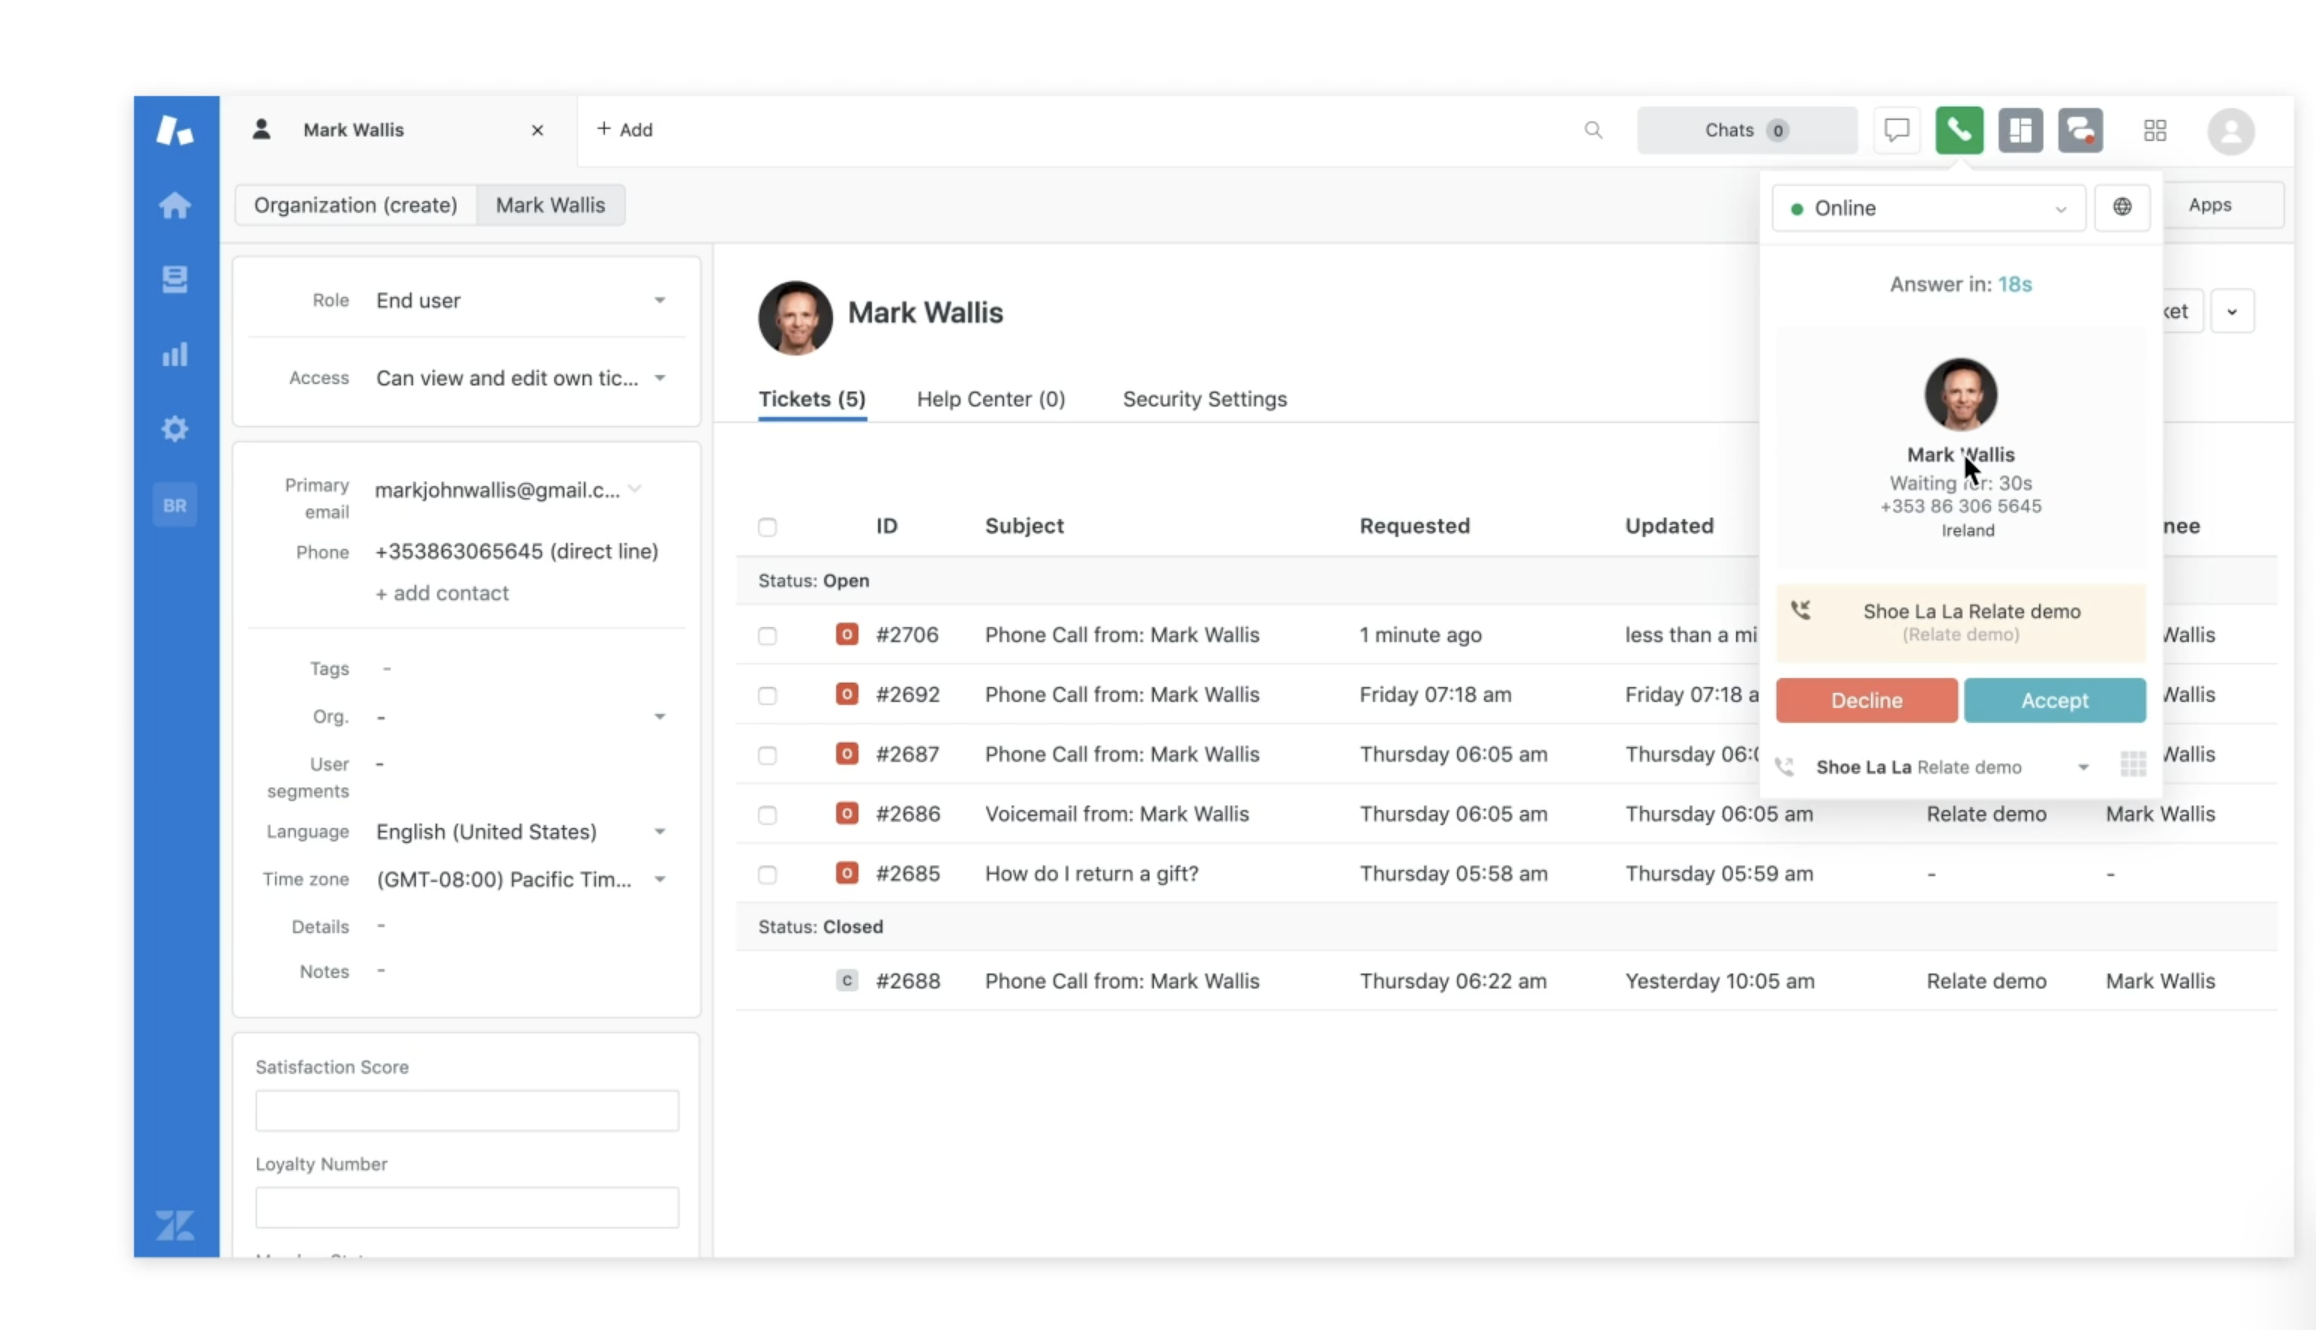Viewport: 2316px width, 1330px height.
Task: Open the dialpad keypad icon
Action: coord(2133,765)
